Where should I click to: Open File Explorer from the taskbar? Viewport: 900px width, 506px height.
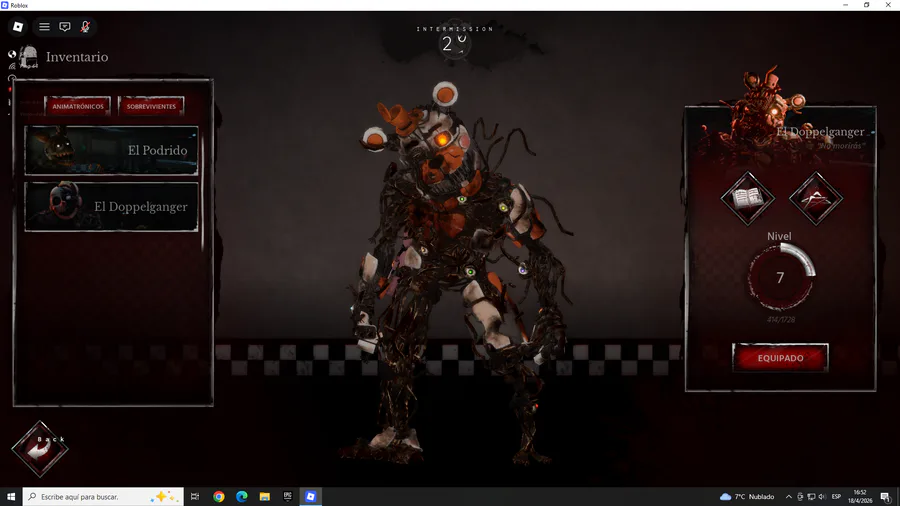pyautogui.click(x=265, y=496)
